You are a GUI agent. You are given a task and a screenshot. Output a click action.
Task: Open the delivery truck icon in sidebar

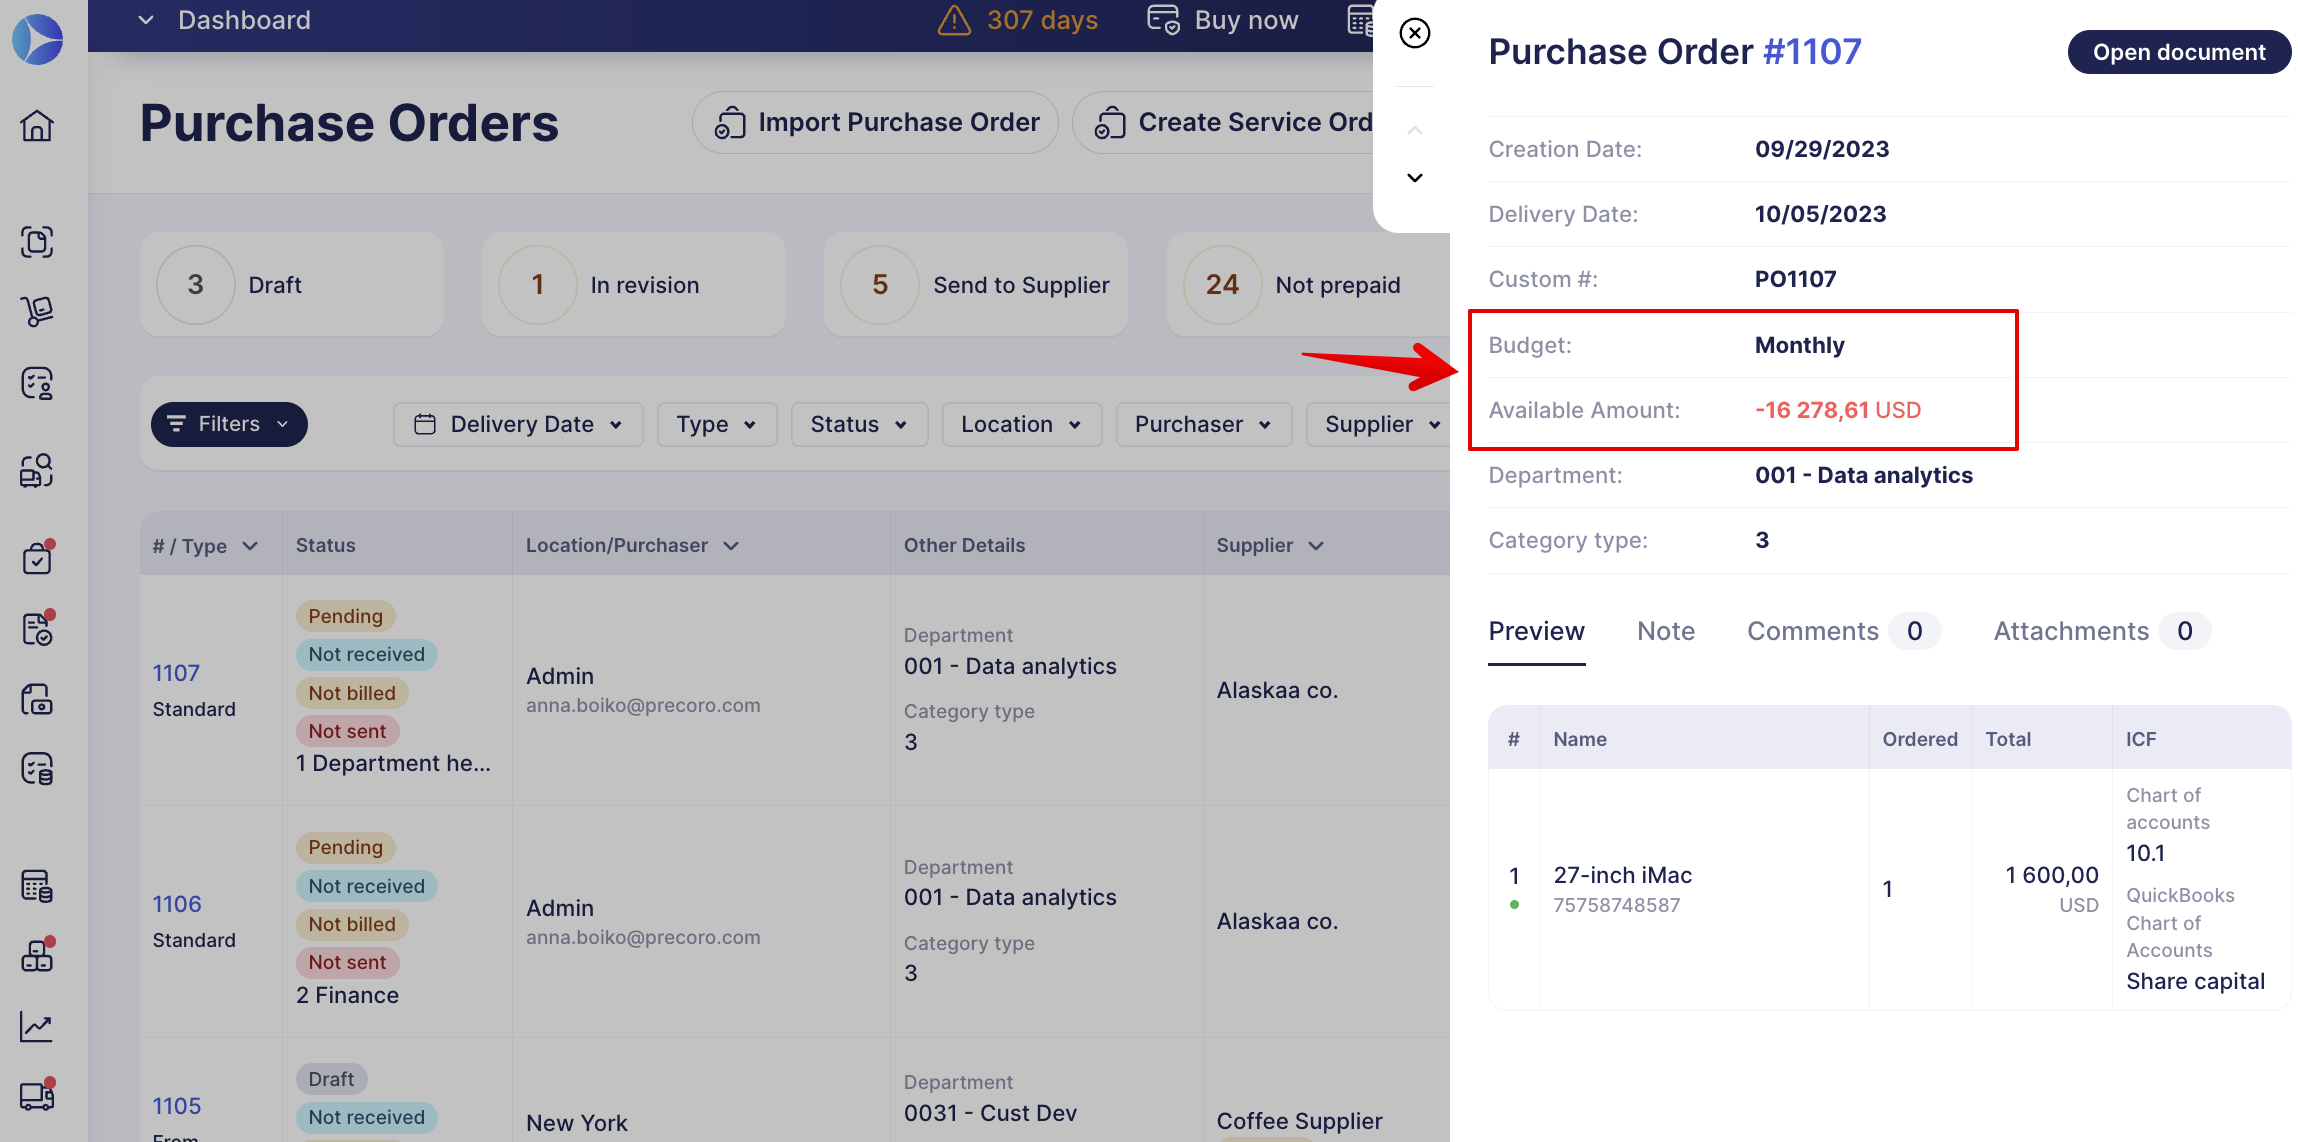[37, 1096]
